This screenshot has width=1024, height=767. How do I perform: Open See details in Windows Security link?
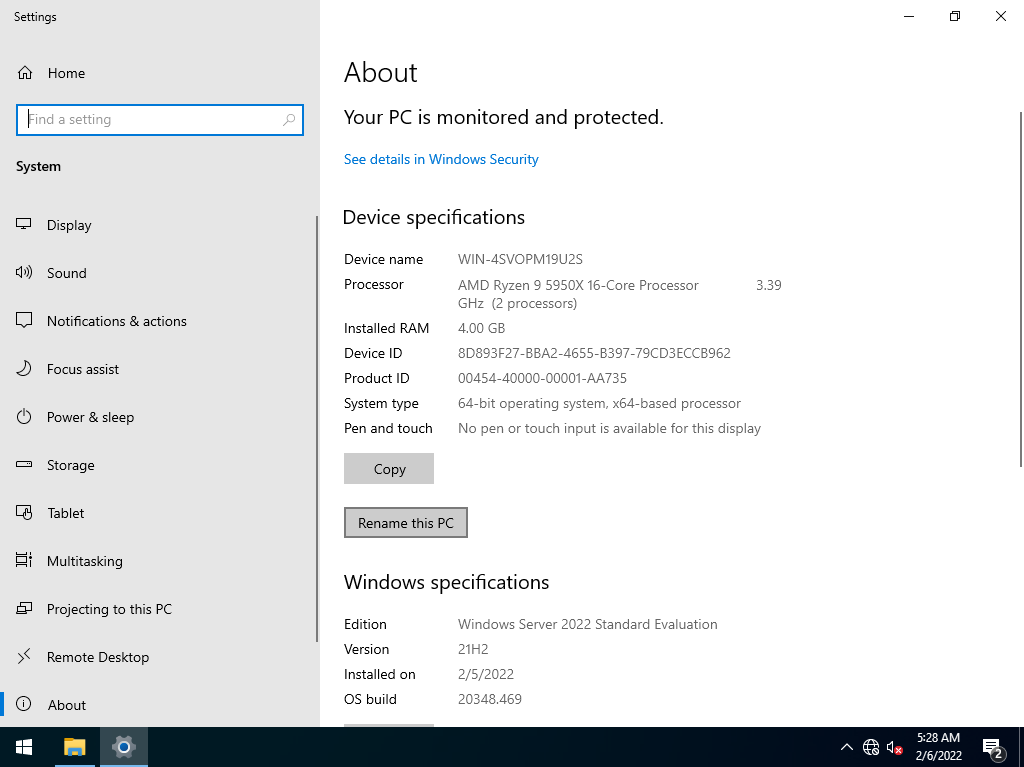441,159
